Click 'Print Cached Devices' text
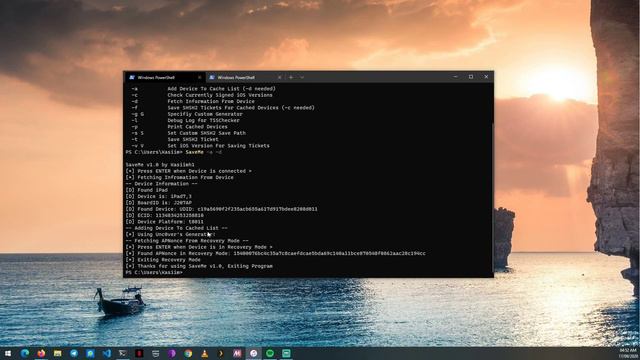This screenshot has height=360, width=640. [x=197, y=127]
